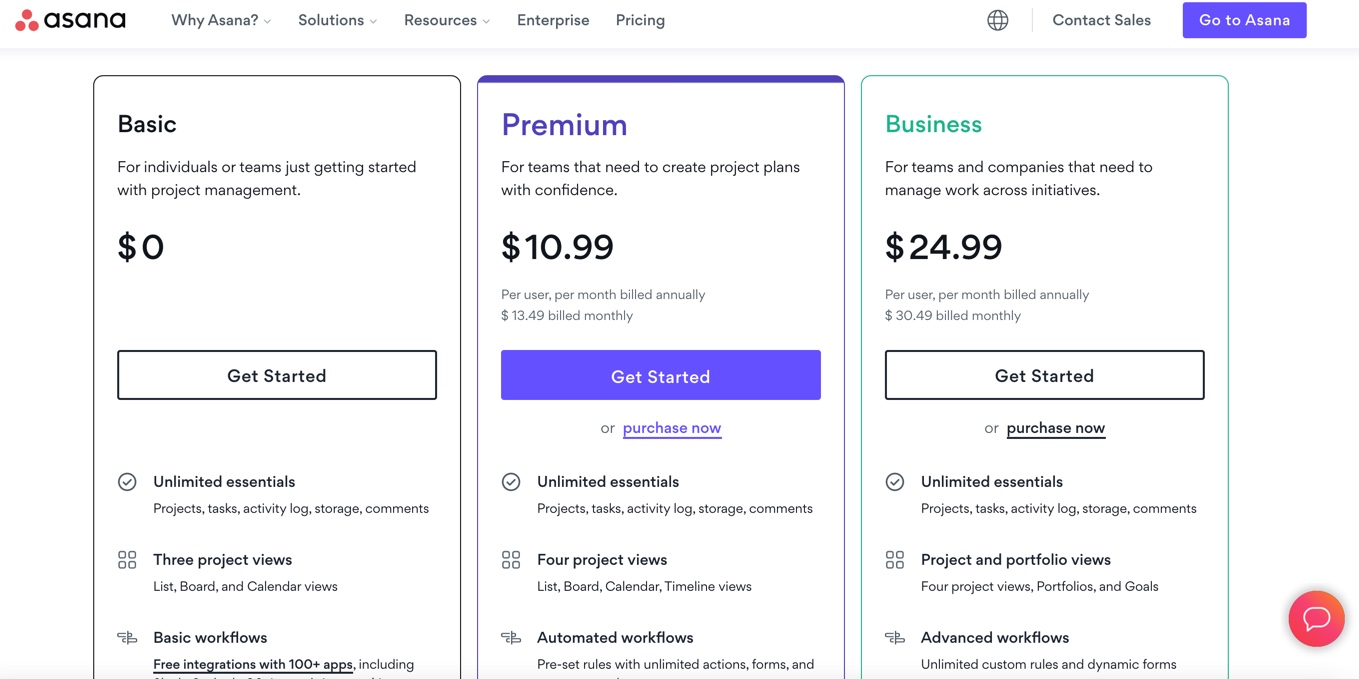Open Free integrations with 100+ apps link
The image size is (1359, 679).
(x=253, y=664)
